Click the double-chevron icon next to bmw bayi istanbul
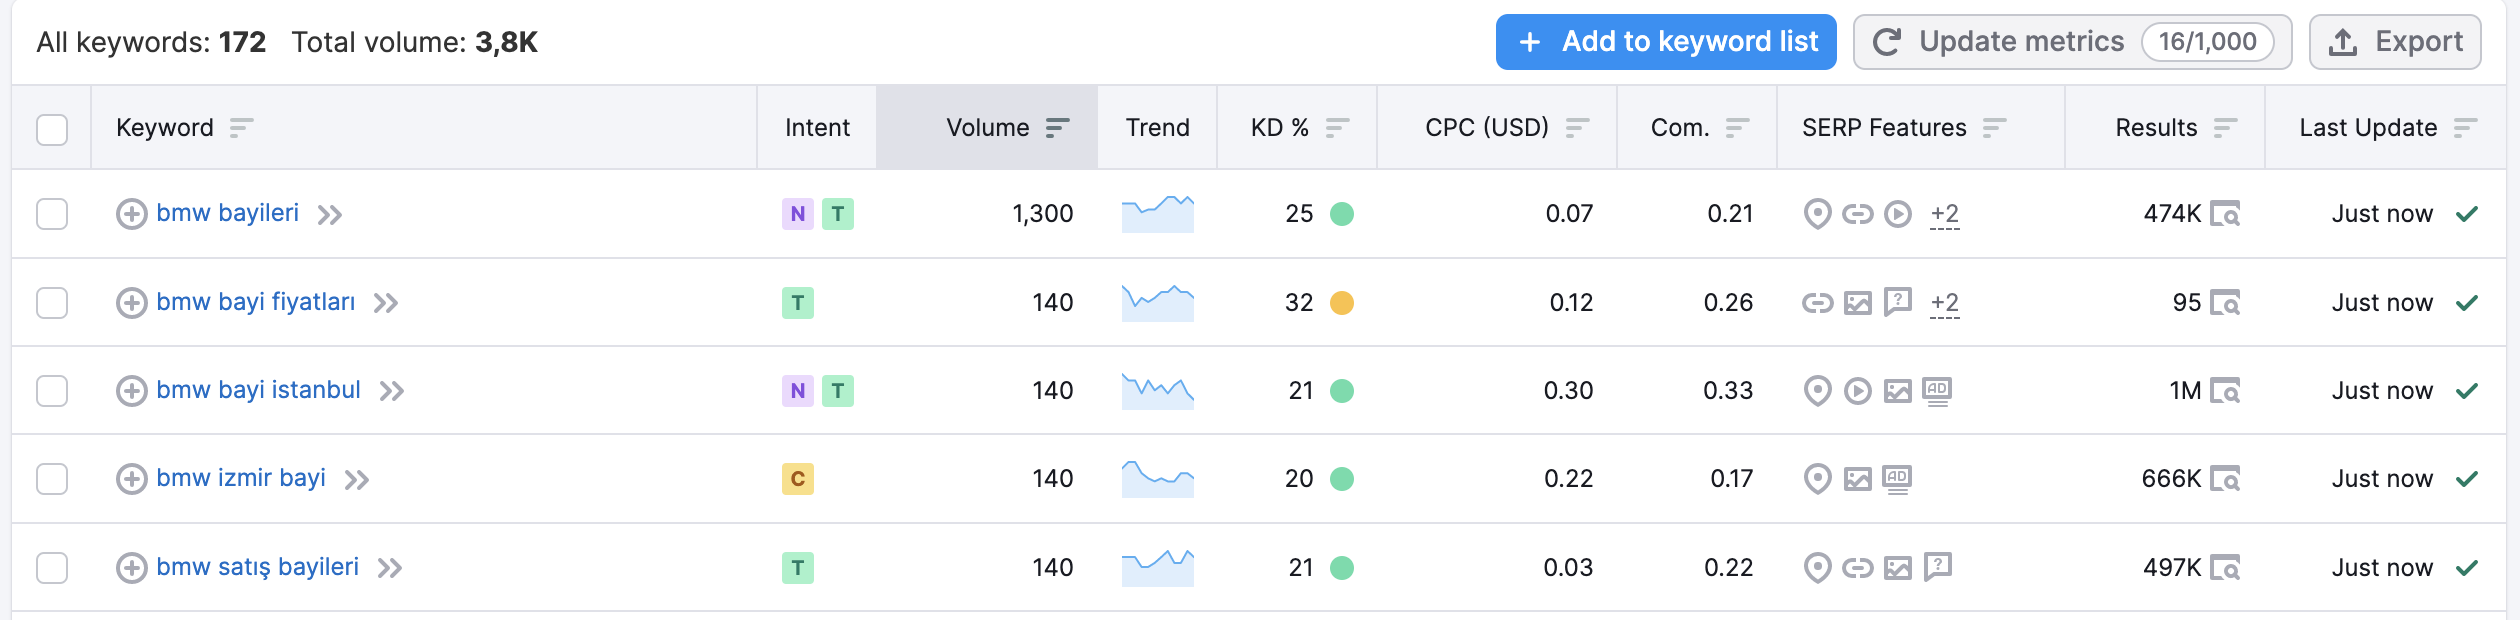The width and height of the screenshot is (2520, 620). [x=392, y=391]
